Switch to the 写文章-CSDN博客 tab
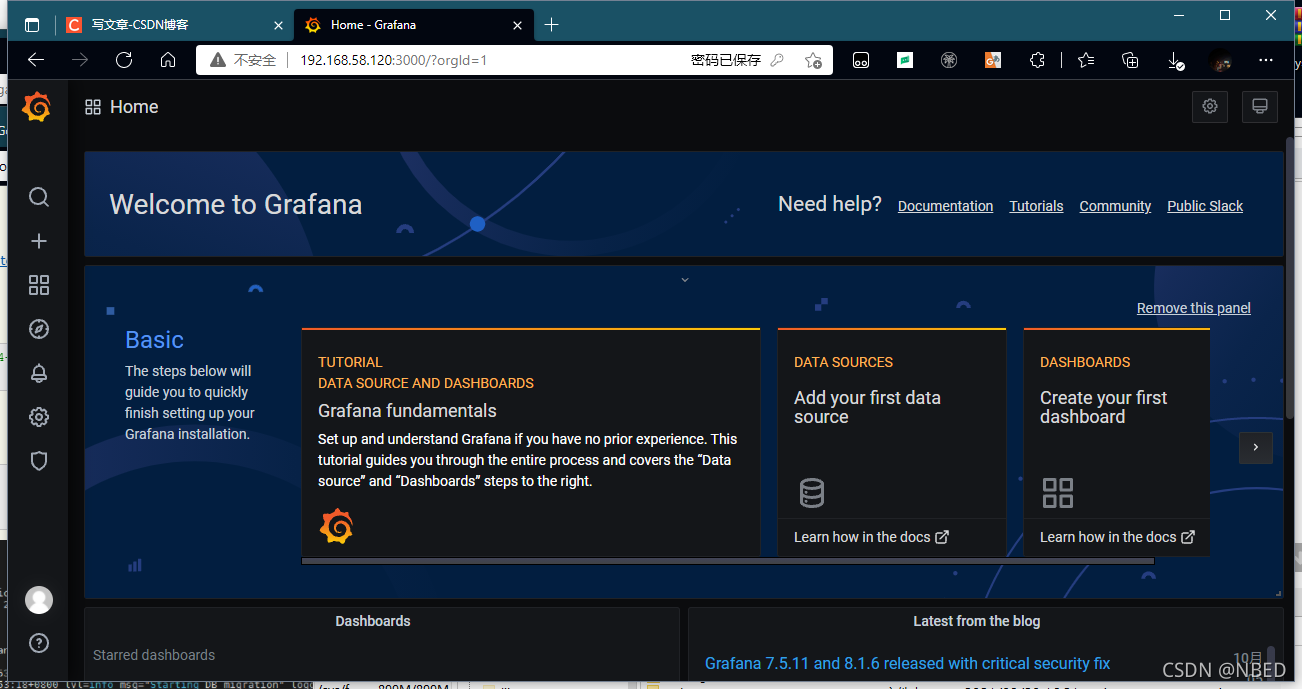The width and height of the screenshot is (1302, 689). (175, 25)
